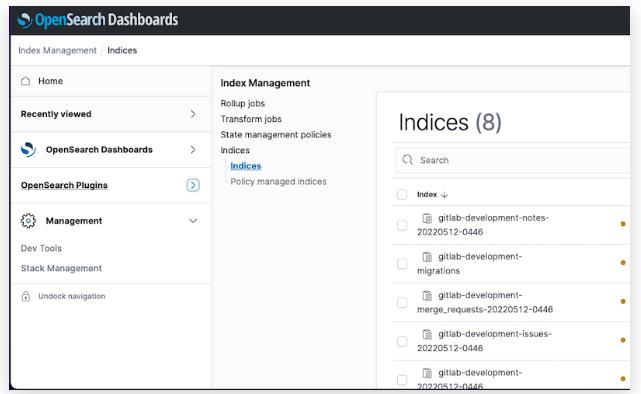
Task: Click the Management gear icon
Action: pyautogui.click(x=28, y=221)
